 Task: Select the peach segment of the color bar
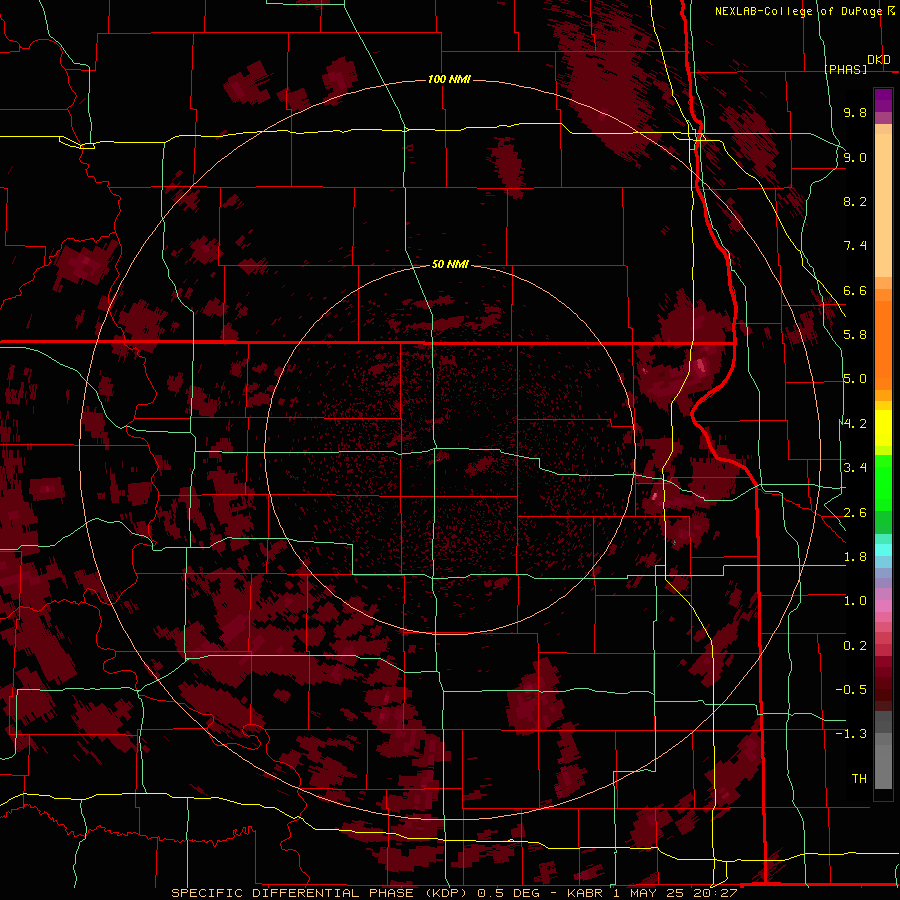point(883,205)
